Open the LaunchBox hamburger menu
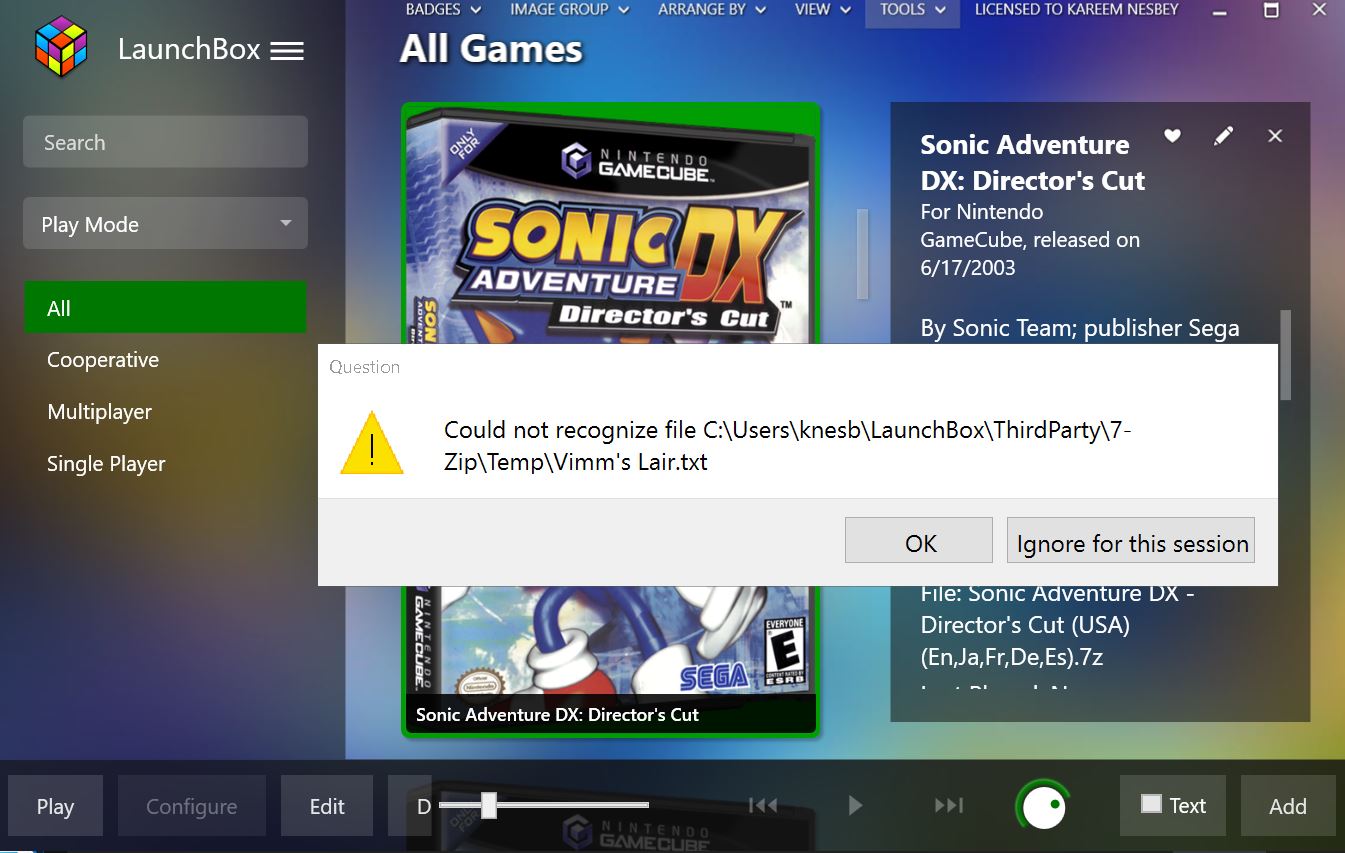The width and height of the screenshot is (1345, 853). tap(287, 50)
